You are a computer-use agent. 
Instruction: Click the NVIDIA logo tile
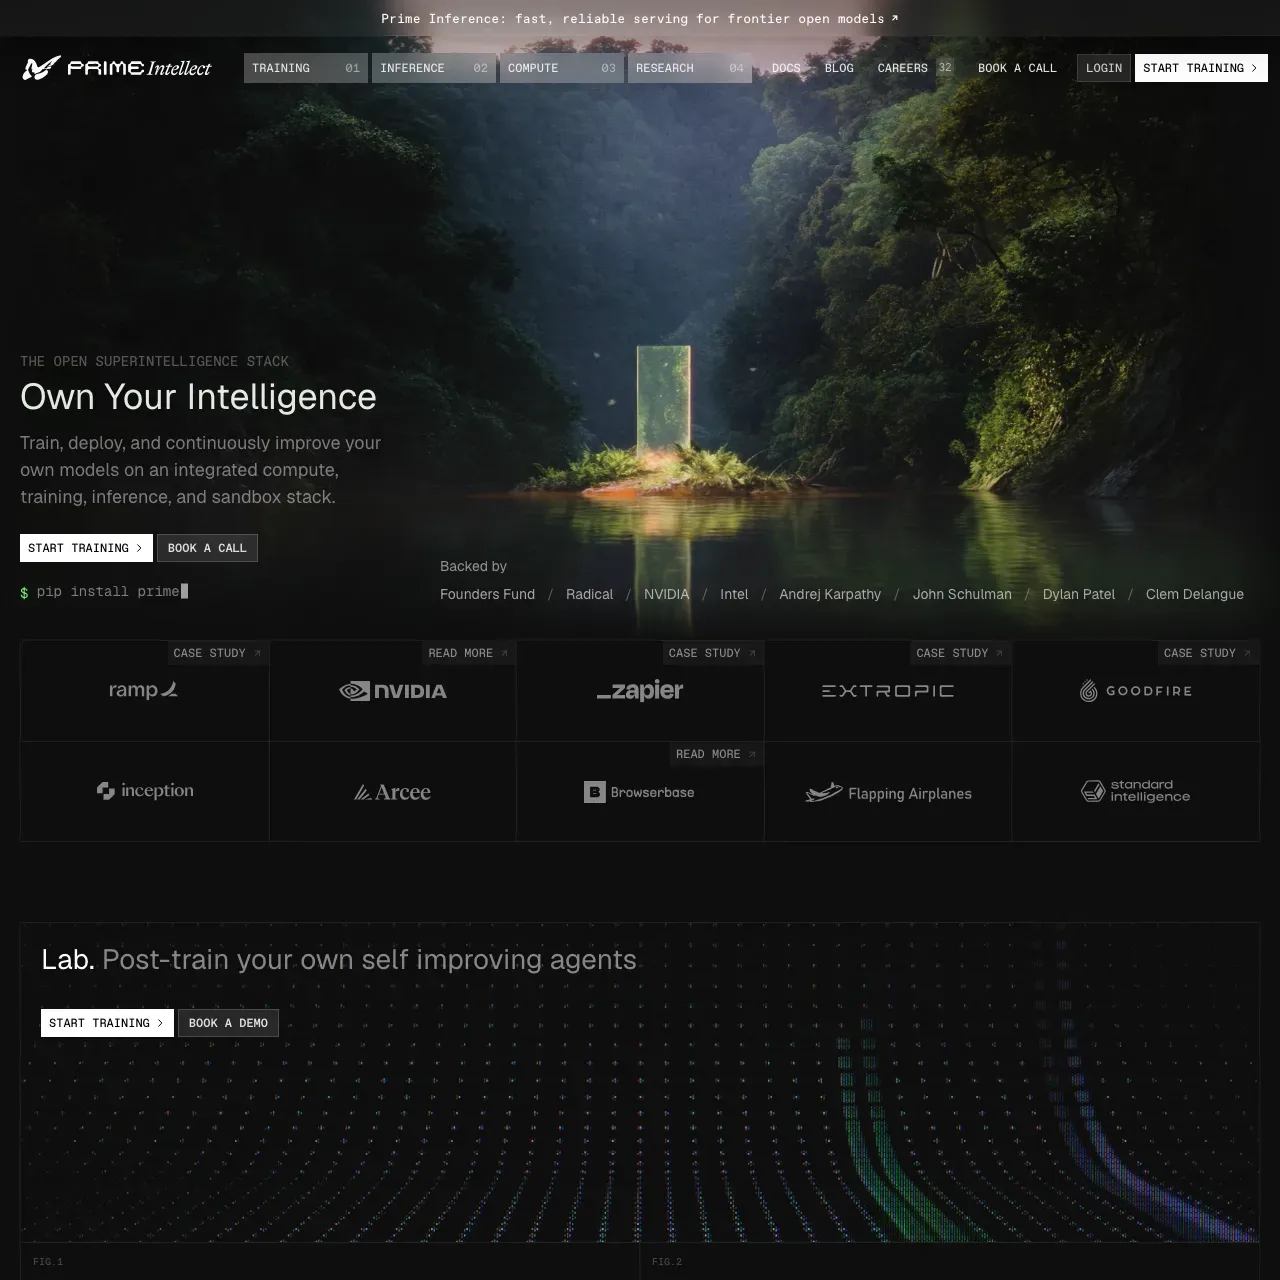[x=393, y=691]
